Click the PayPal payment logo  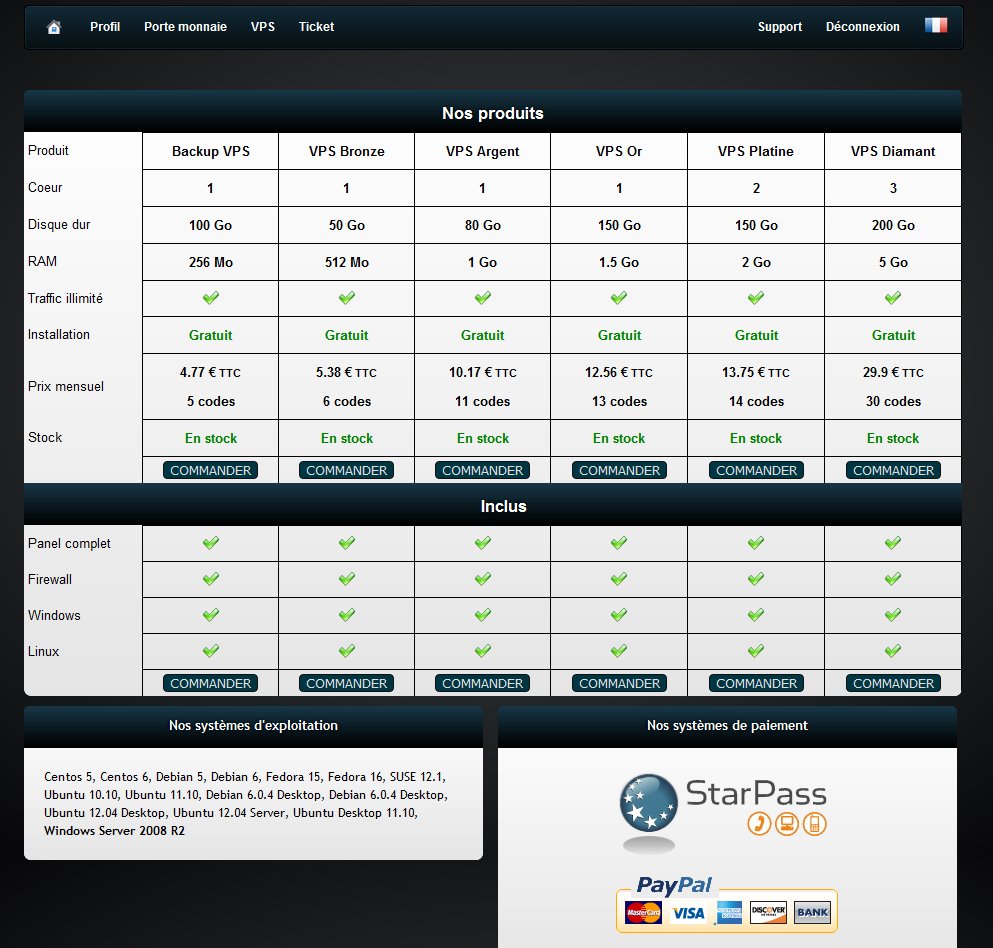pos(674,885)
